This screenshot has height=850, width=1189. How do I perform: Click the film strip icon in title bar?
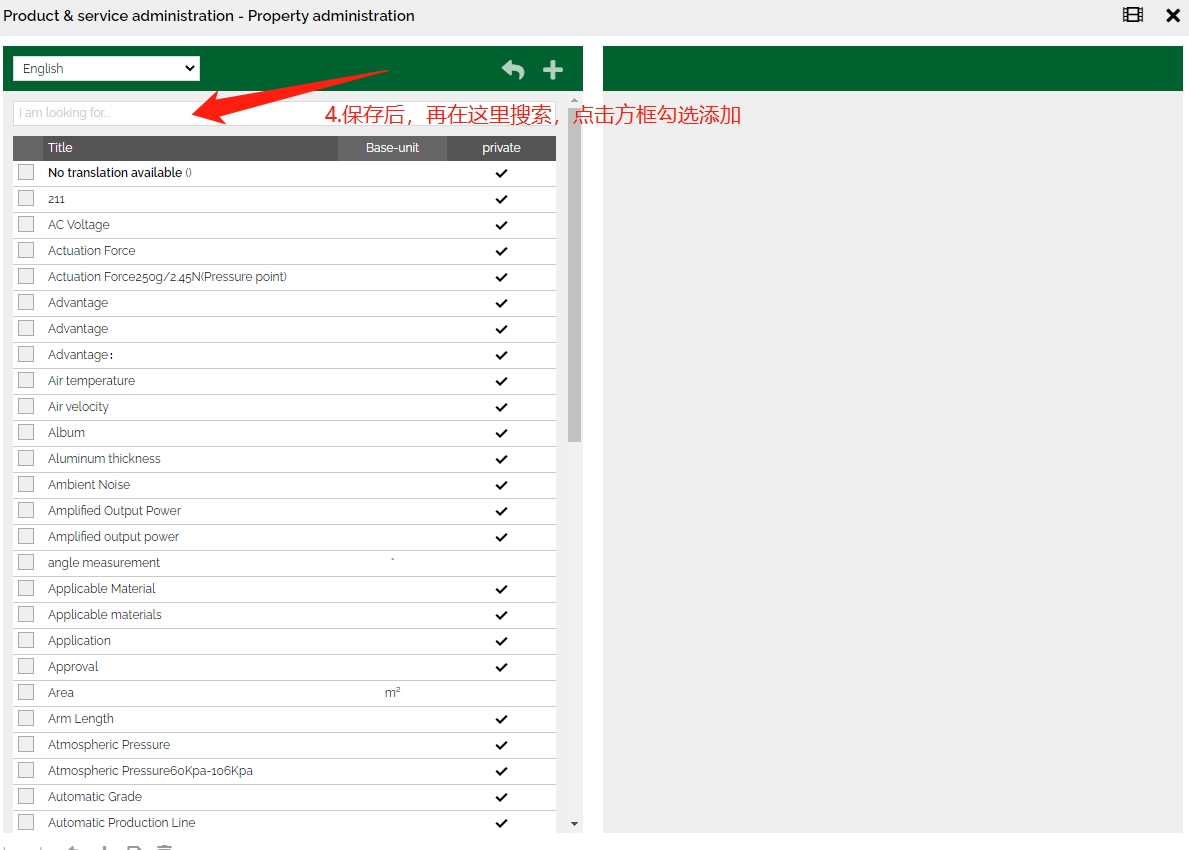1132,15
